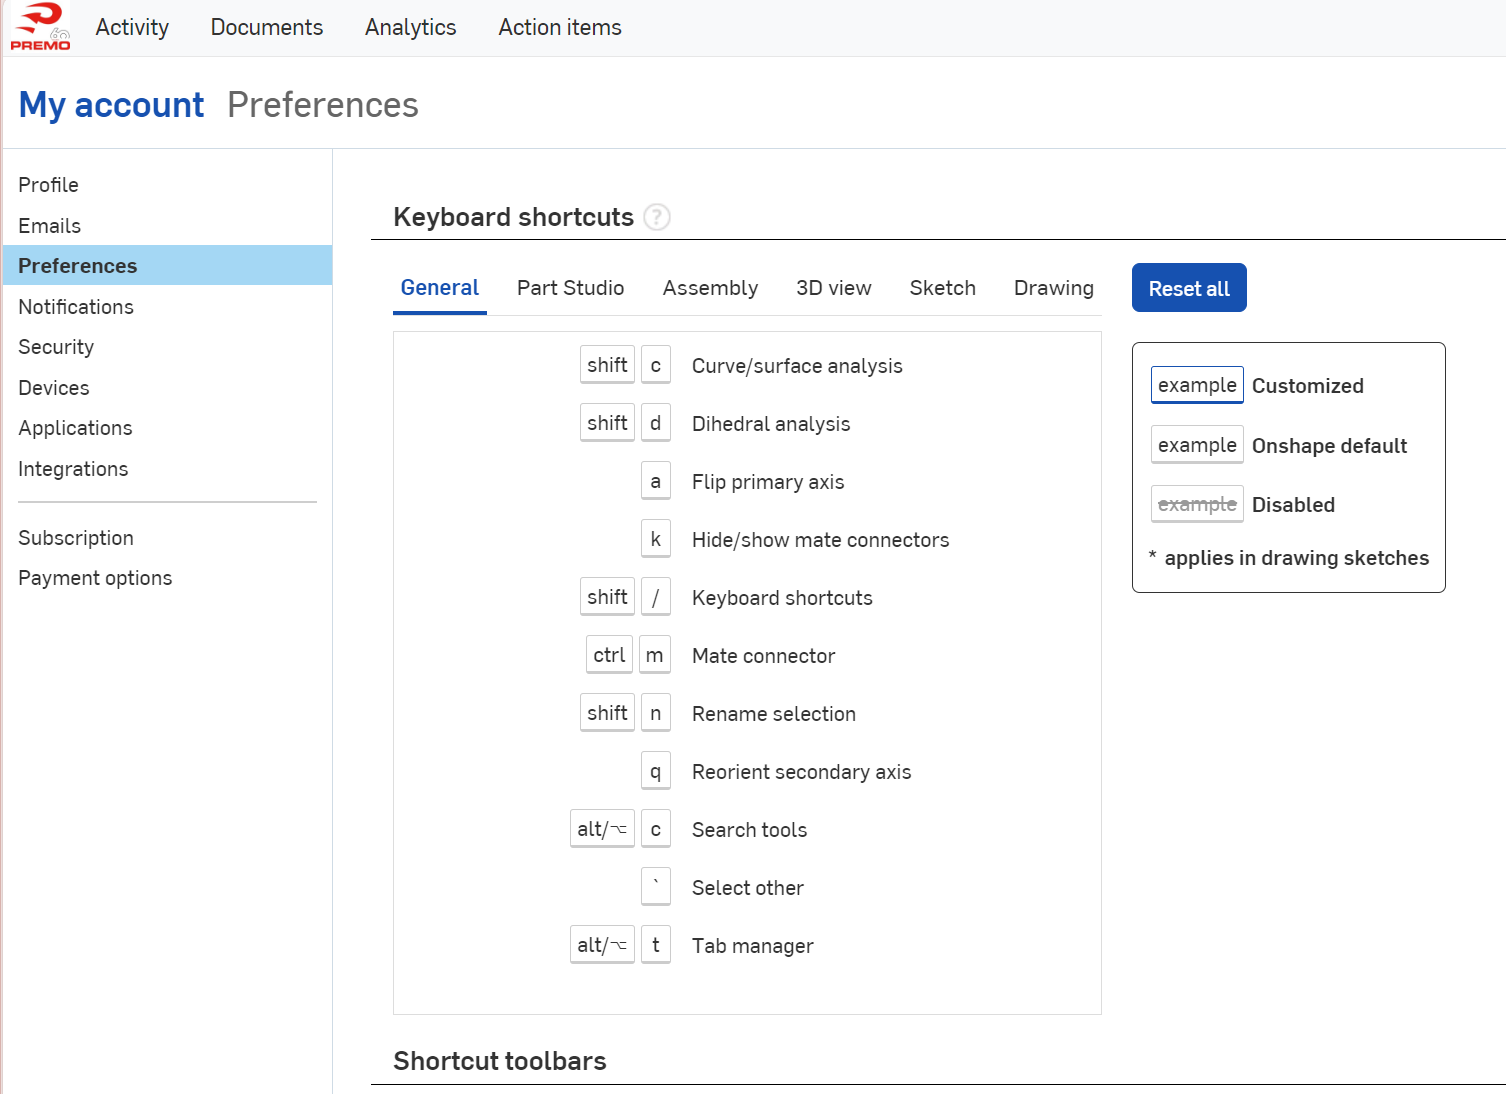
Task: Open Analytics in the top navigation
Action: [410, 28]
